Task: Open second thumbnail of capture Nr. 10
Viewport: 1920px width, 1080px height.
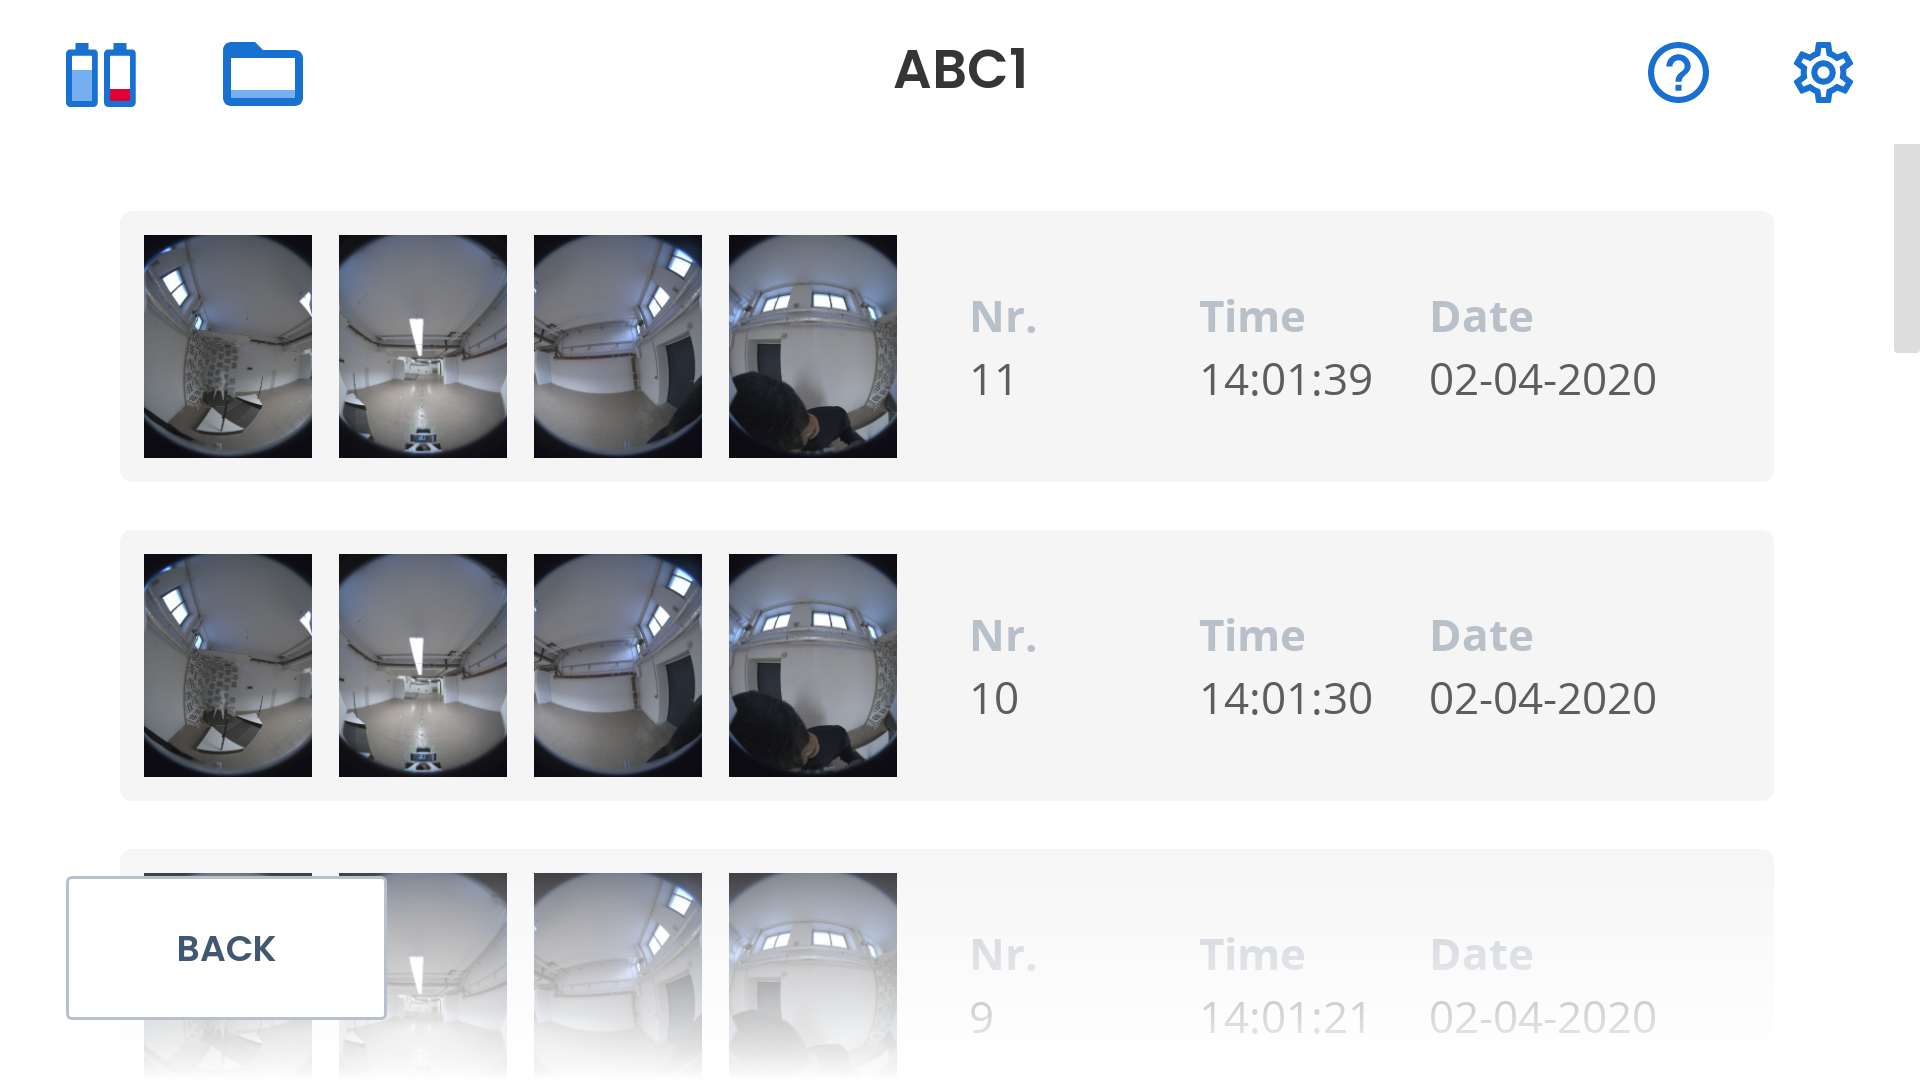Action: click(x=423, y=665)
